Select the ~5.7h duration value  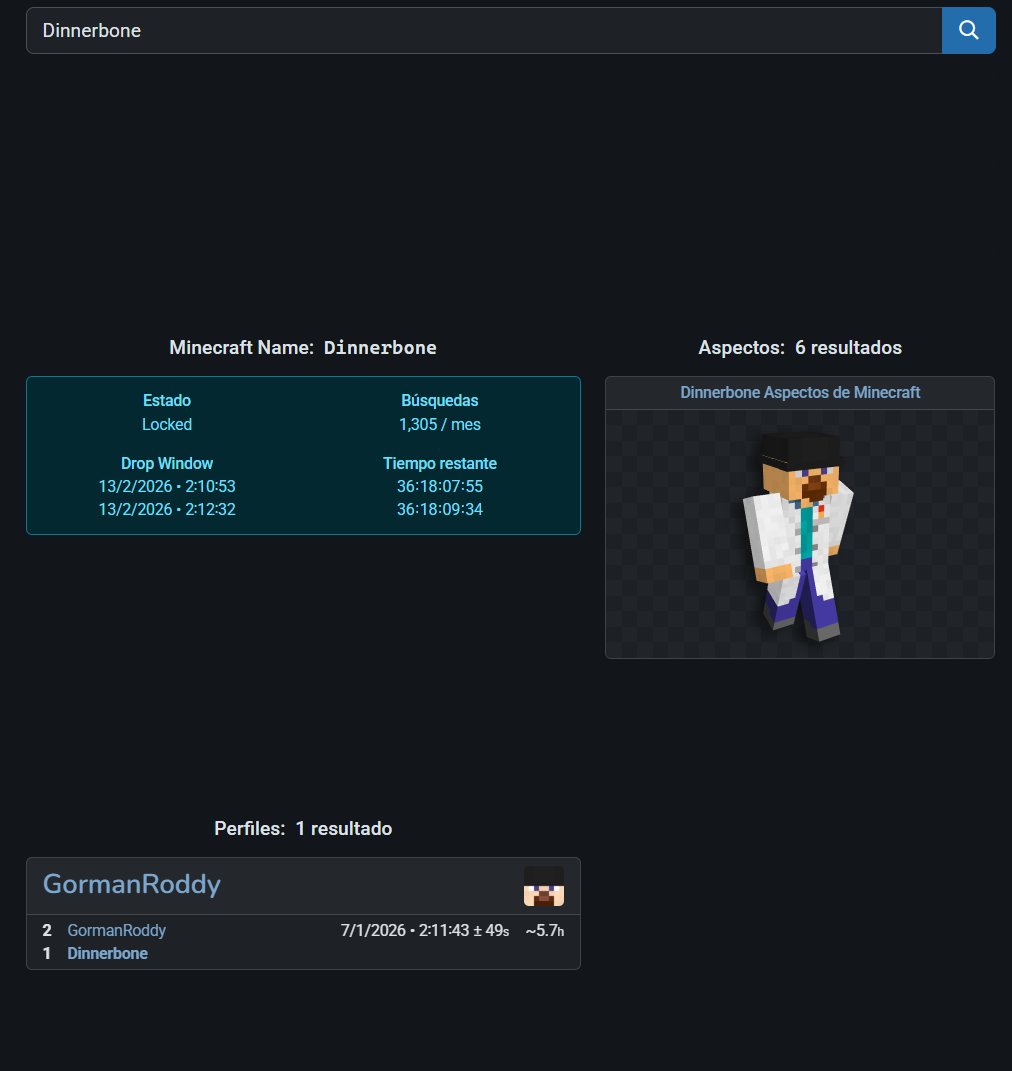[x=544, y=930]
